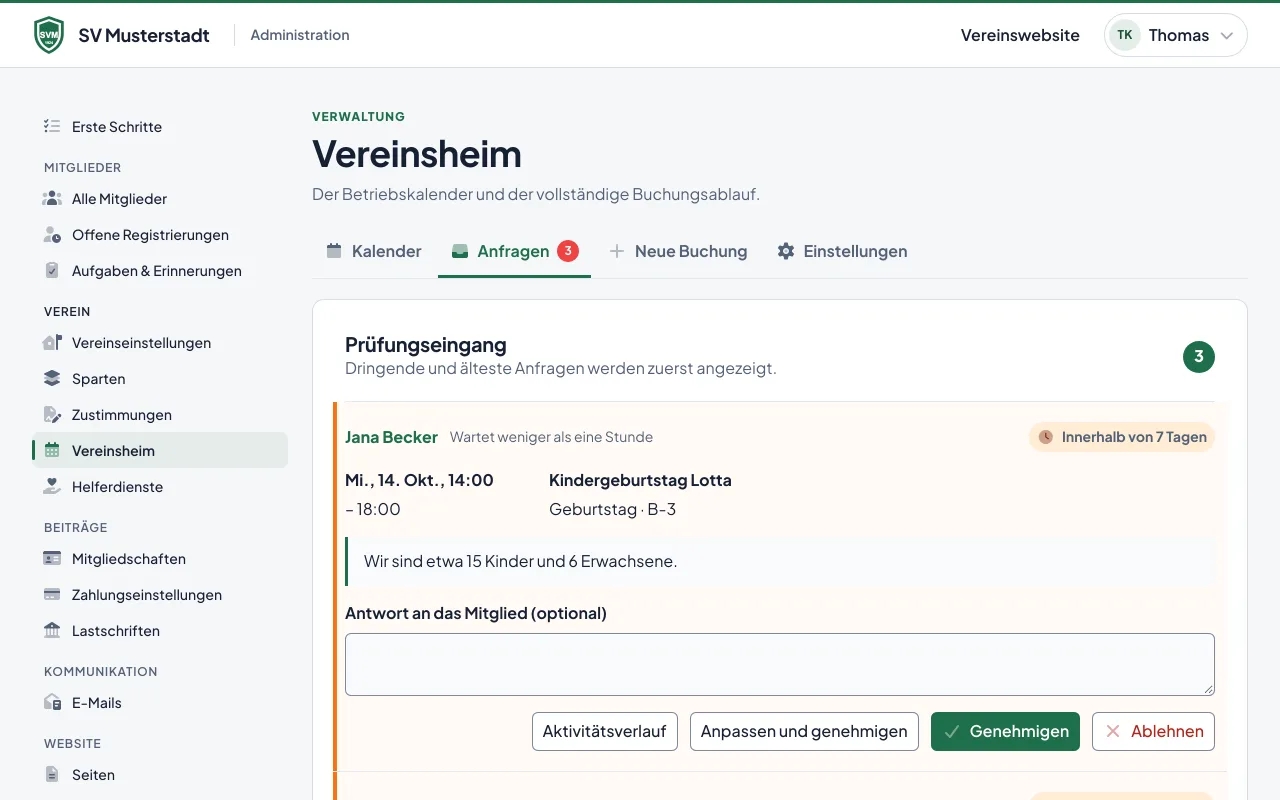This screenshot has width=1280, height=800.
Task: Click the Aufgaben & Erinnerungen clipboard icon
Action: click(x=52, y=271)
